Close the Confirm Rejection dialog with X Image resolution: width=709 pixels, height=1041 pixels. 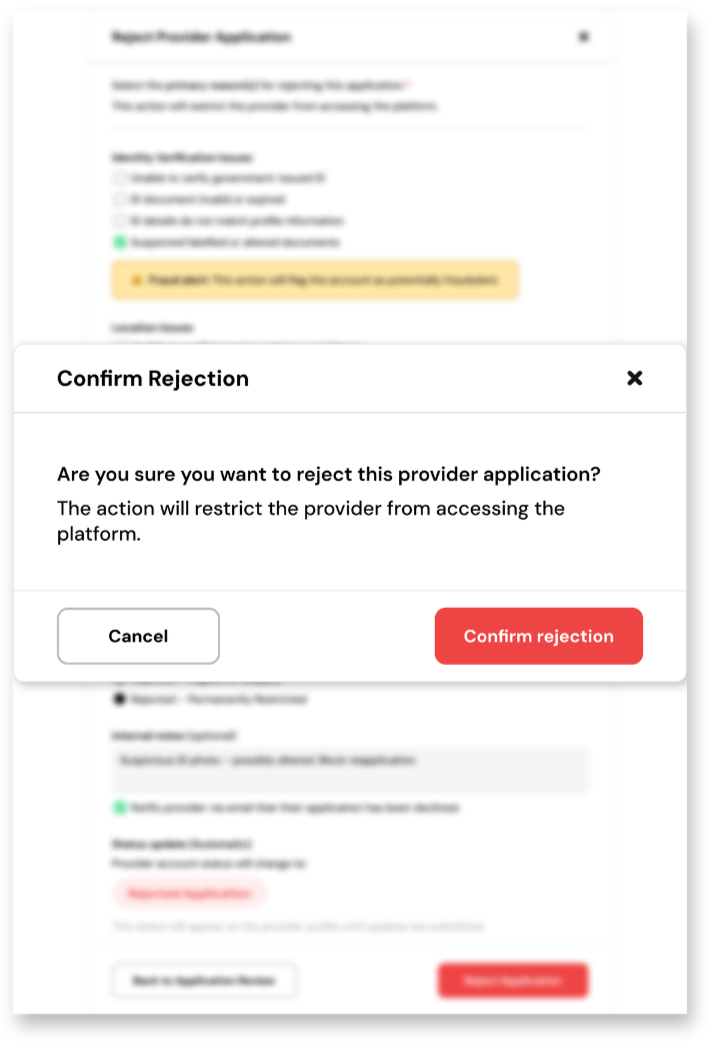pos(634,378)
